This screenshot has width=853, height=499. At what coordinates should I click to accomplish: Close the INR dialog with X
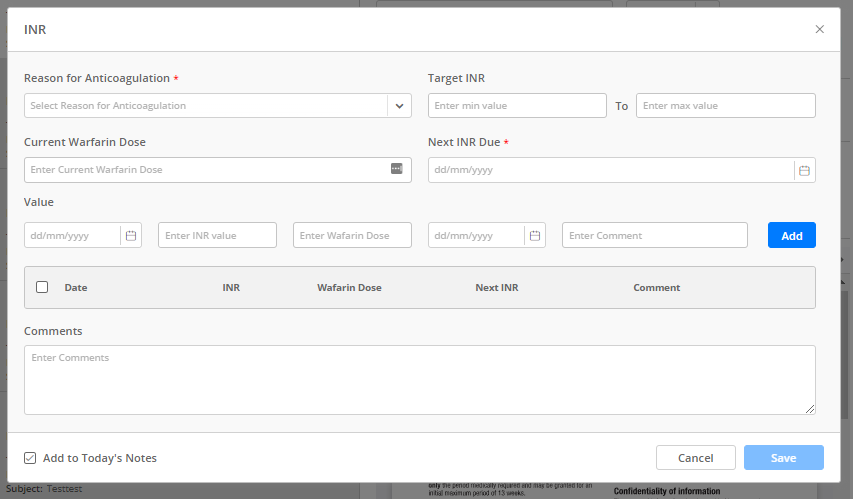[819, 29]
